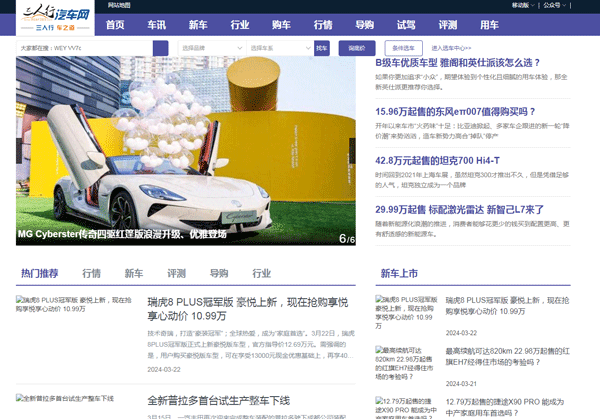Click sidebar 红旗EH7 article thumbnail

tap(404, 364)
